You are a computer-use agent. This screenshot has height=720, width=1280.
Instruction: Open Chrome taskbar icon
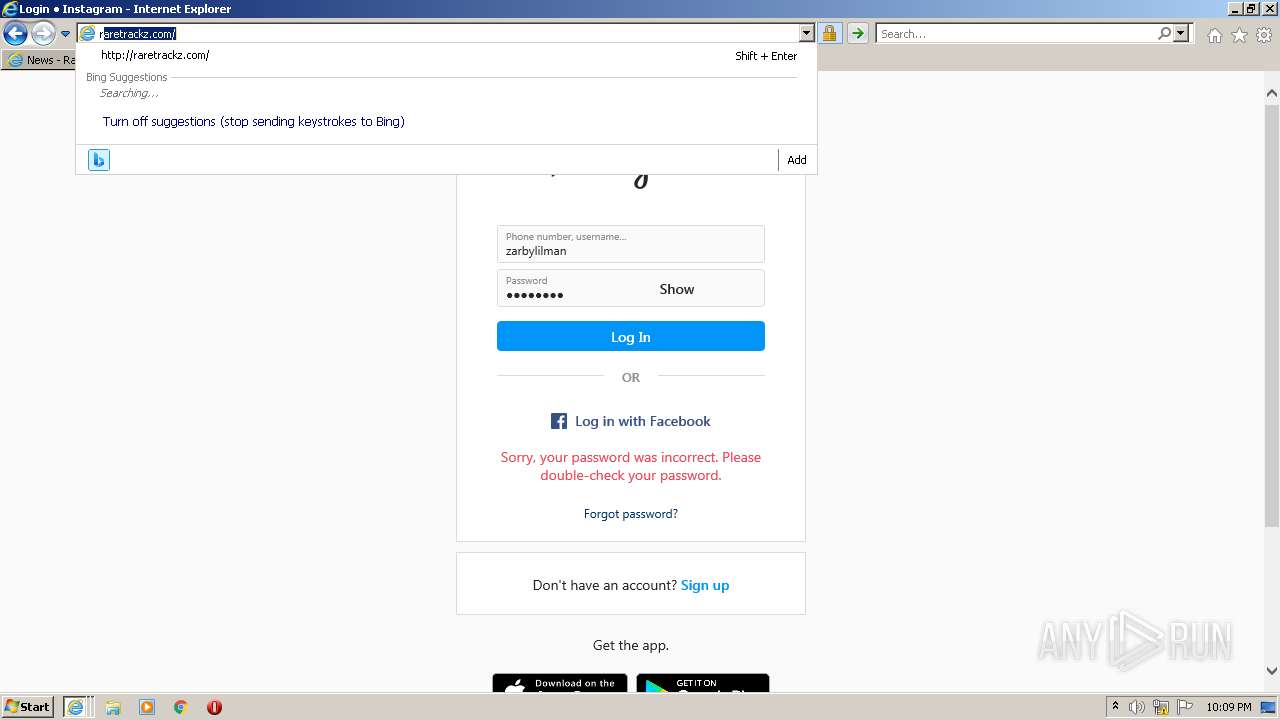pos(181,707)
